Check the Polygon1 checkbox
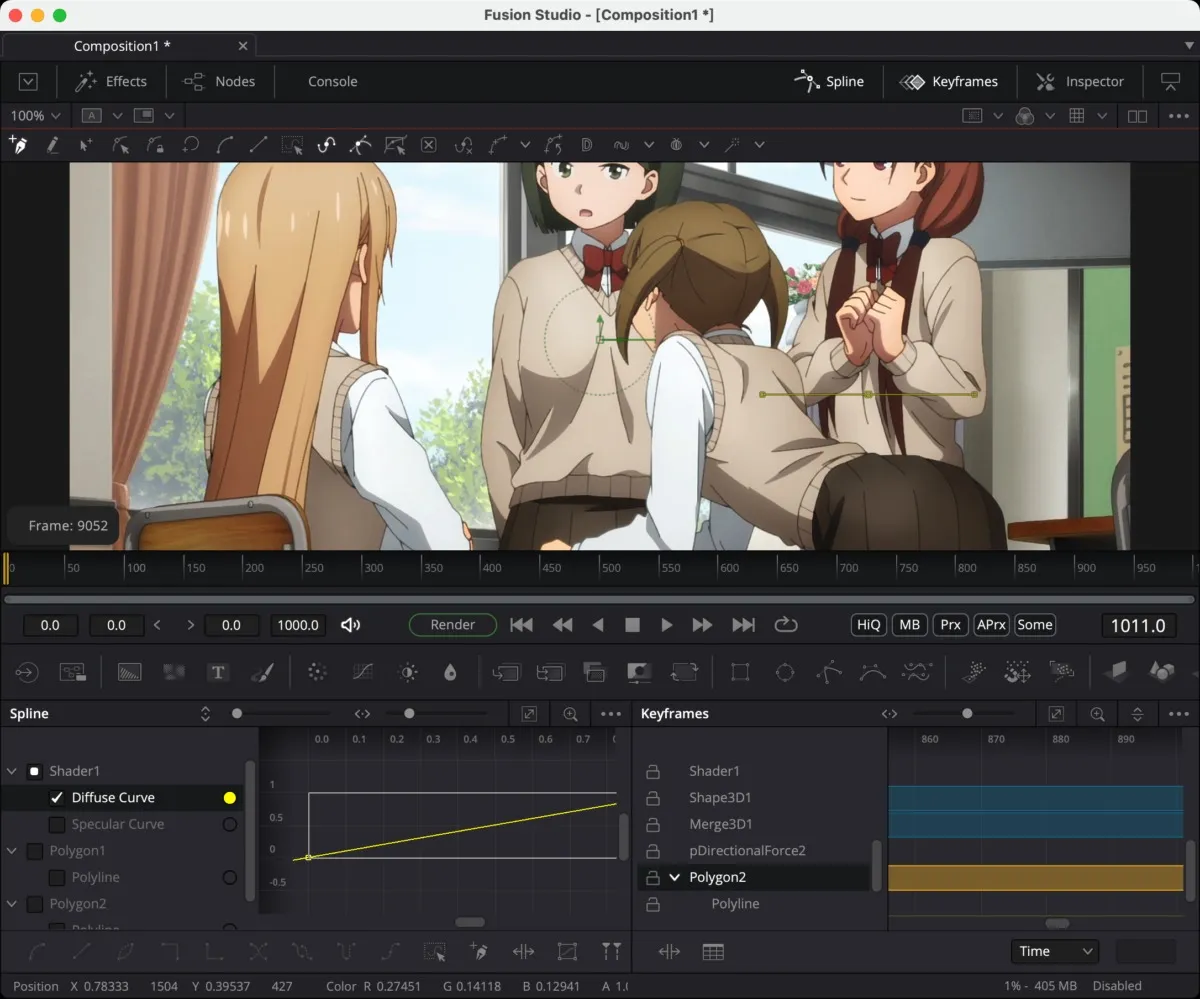The width and height of the screenshot is (1200, 999). point(34,851)
